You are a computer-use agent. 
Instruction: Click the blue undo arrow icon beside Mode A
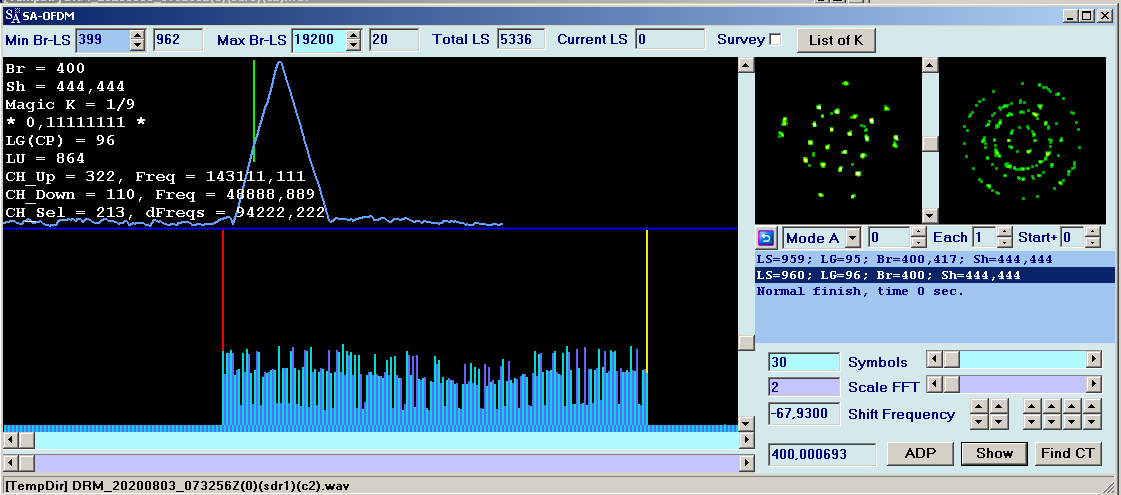tap(766, 237)
